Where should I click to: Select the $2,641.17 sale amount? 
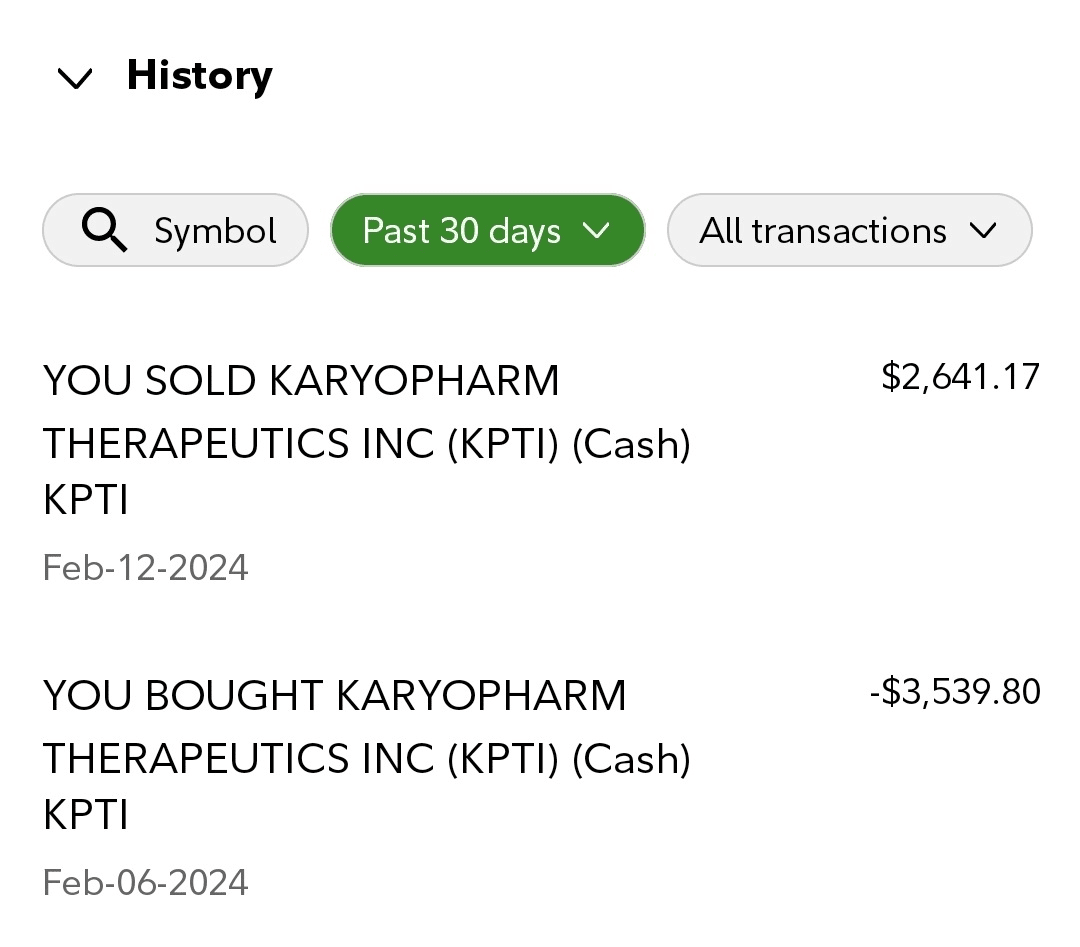[960, 377]
